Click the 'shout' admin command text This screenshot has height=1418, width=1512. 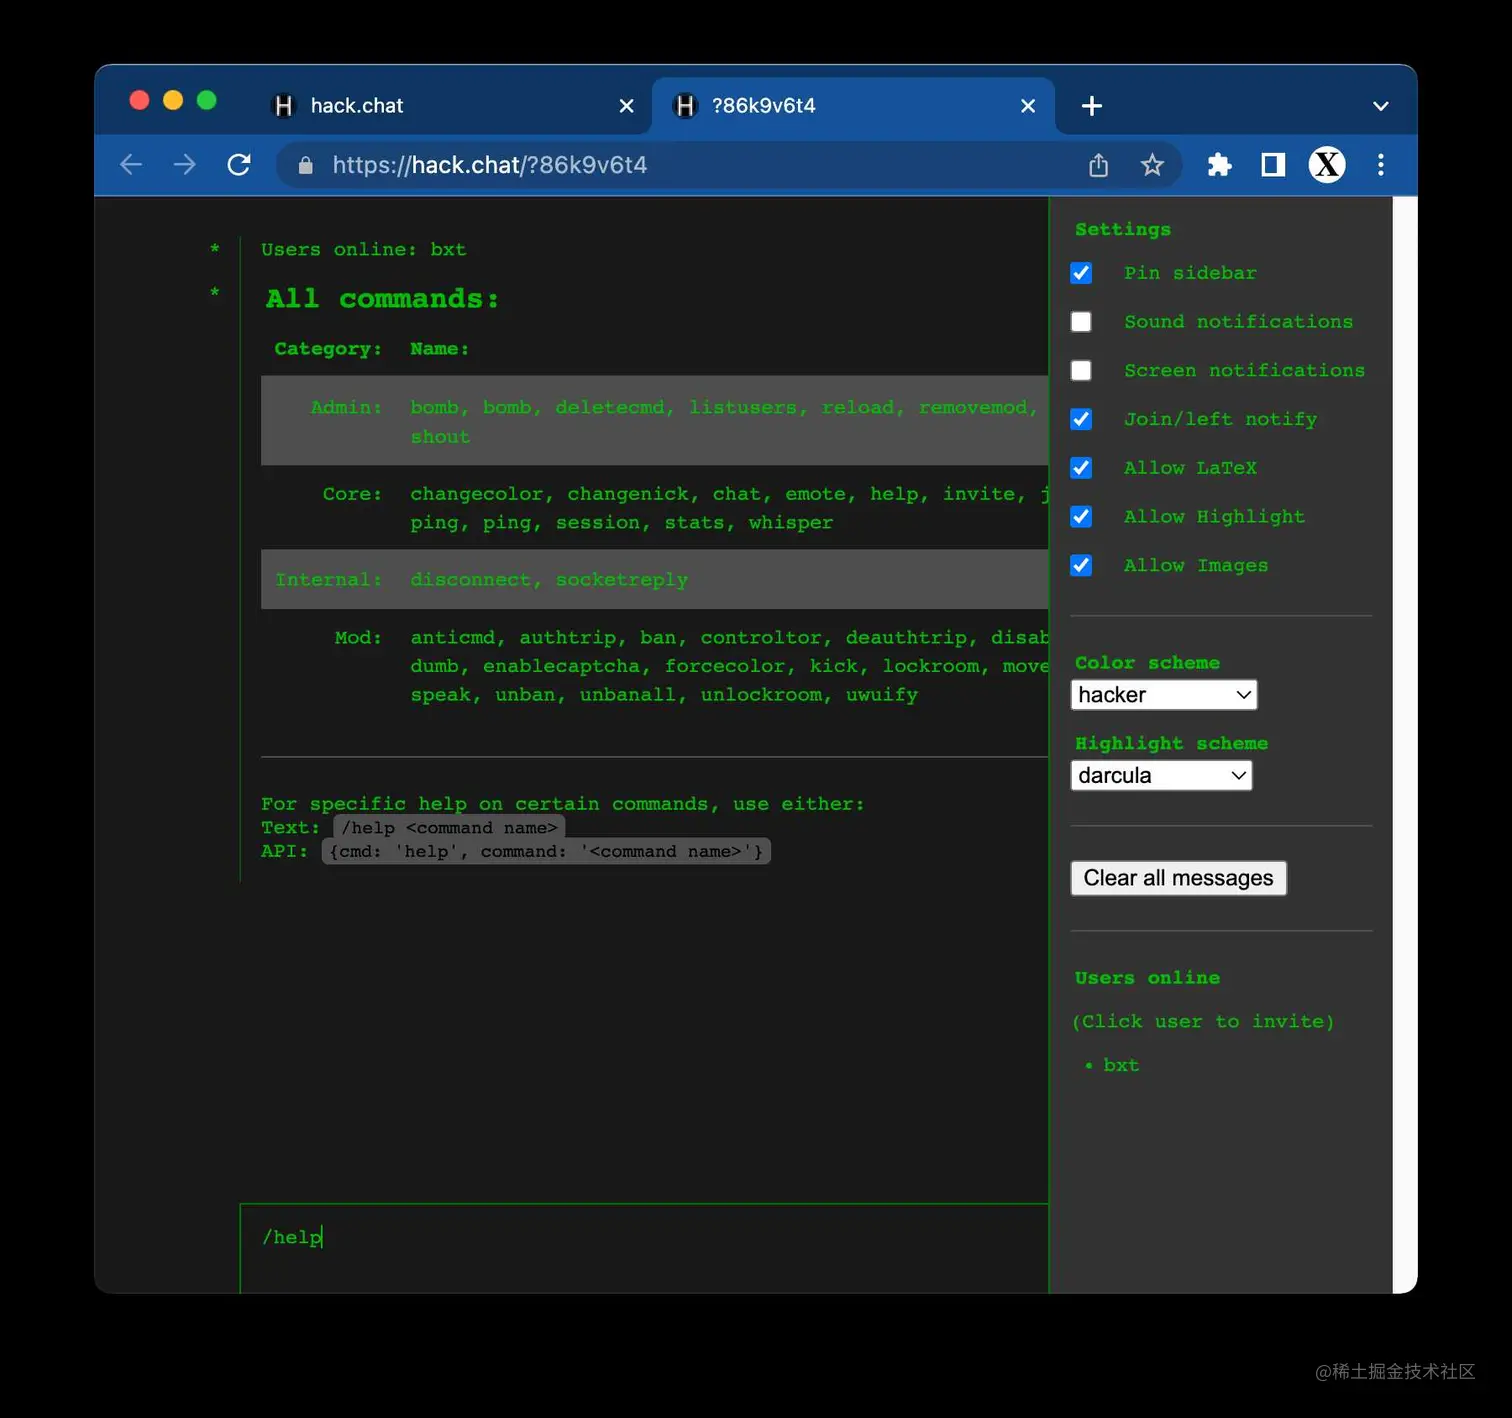(440, 437)
